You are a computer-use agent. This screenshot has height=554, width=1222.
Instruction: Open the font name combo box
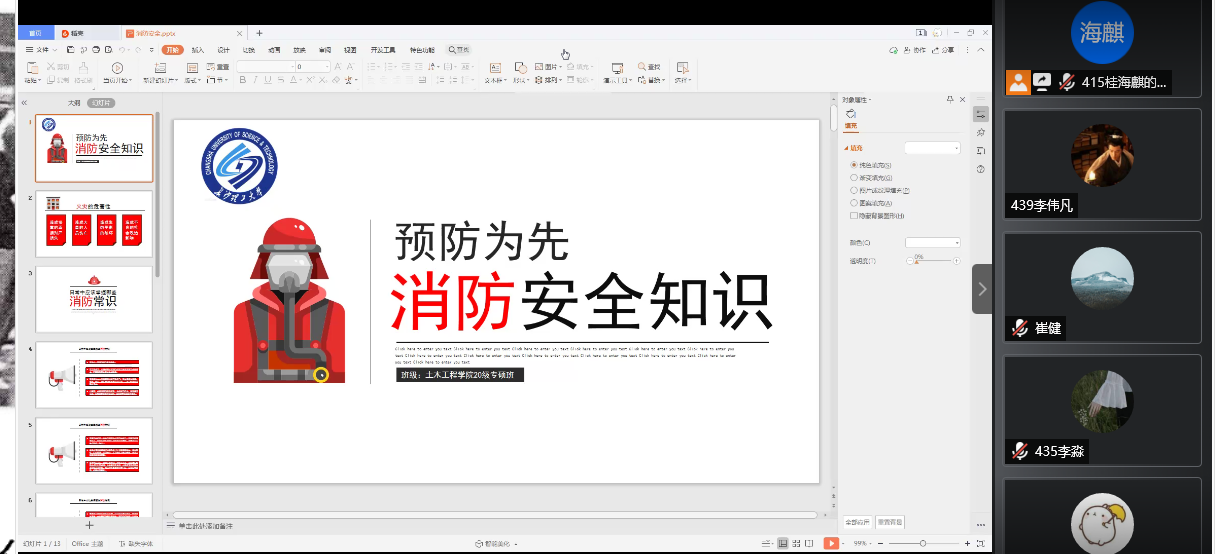point(264,66)
